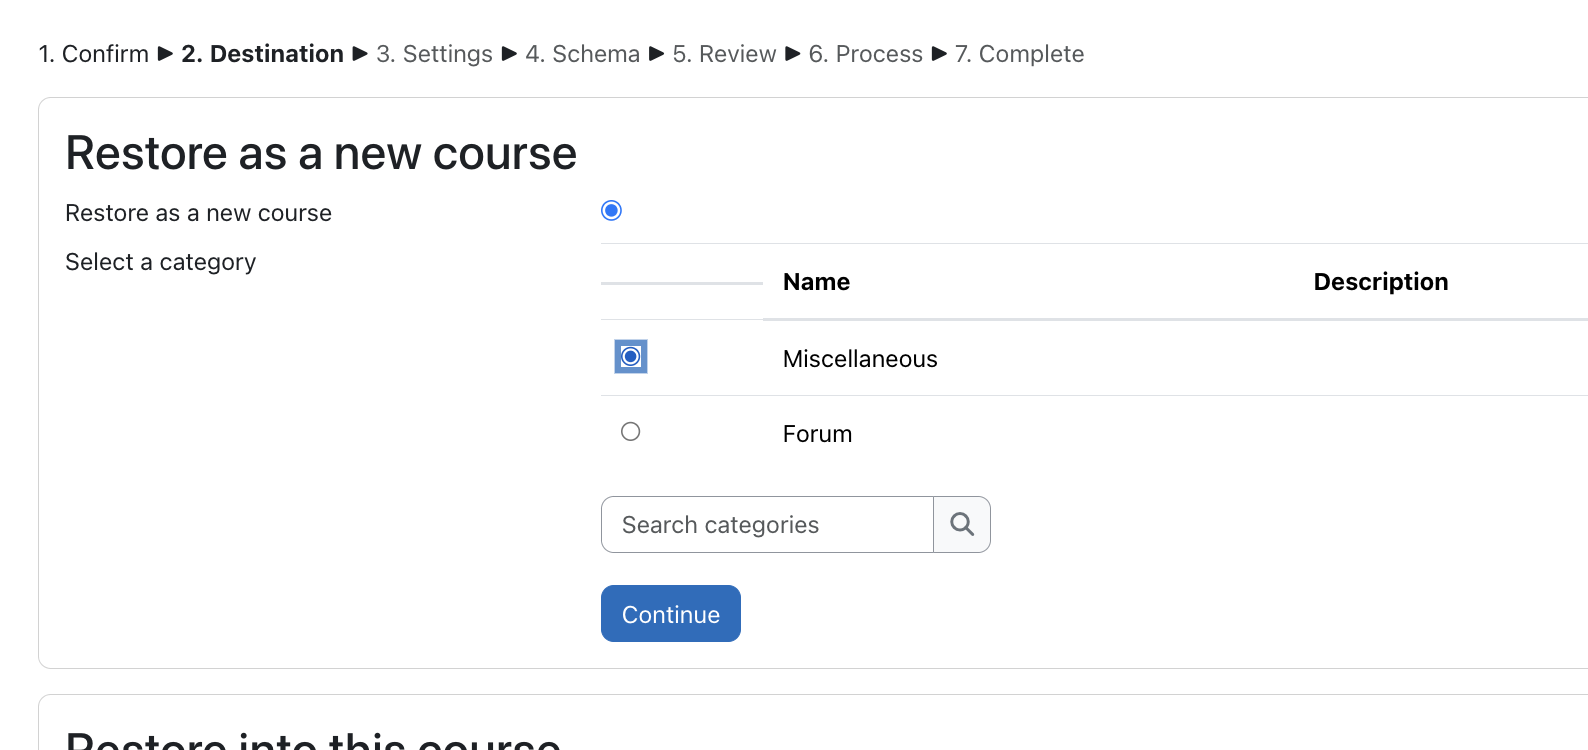Viewport: 1588px width, 750px height.
Task: Select the 2. Destination step
Action: [262, 54]
